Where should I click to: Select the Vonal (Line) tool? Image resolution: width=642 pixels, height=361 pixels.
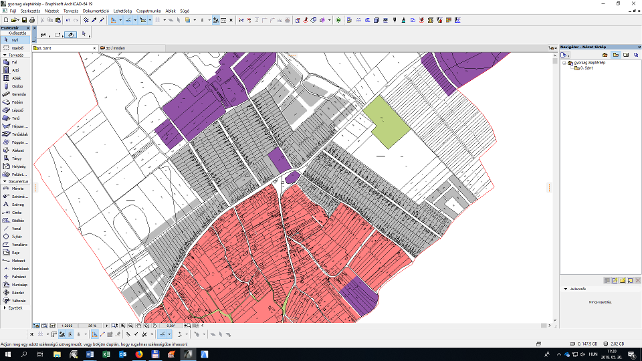15,229
